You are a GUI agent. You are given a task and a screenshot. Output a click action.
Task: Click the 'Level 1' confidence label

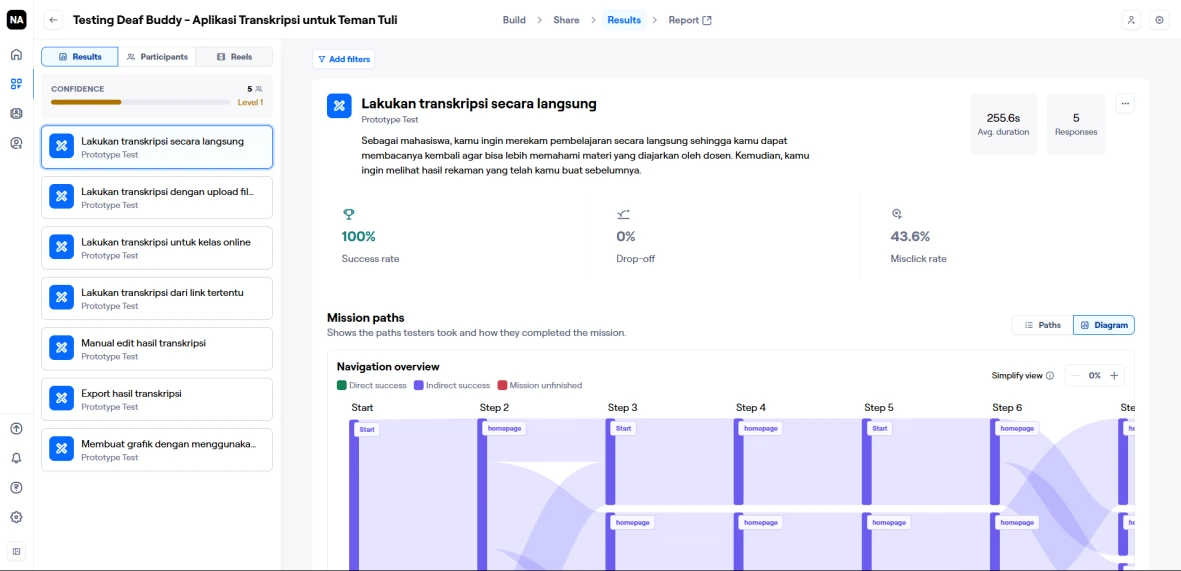[250, 102]
